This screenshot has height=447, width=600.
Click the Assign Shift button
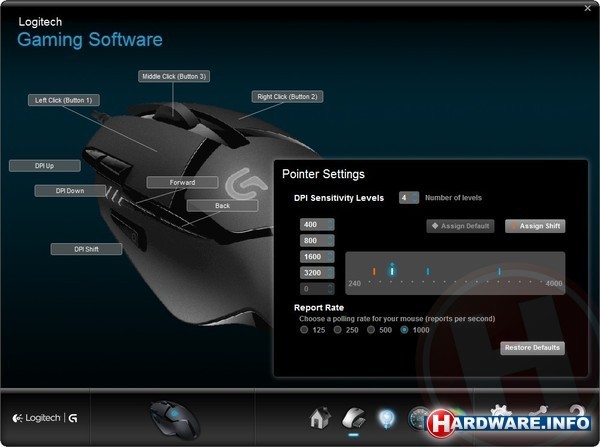pyautogui.click(x=535, y=226)
